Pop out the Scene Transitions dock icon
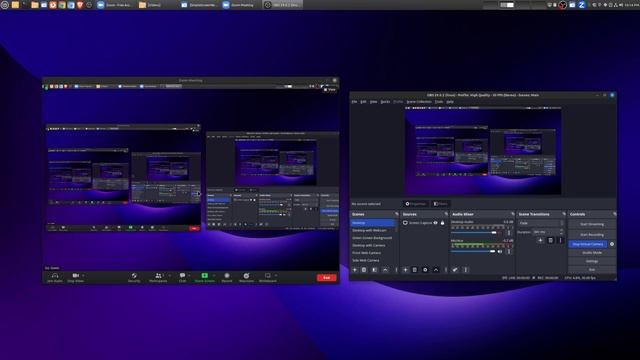 click(x=564, y=214)
